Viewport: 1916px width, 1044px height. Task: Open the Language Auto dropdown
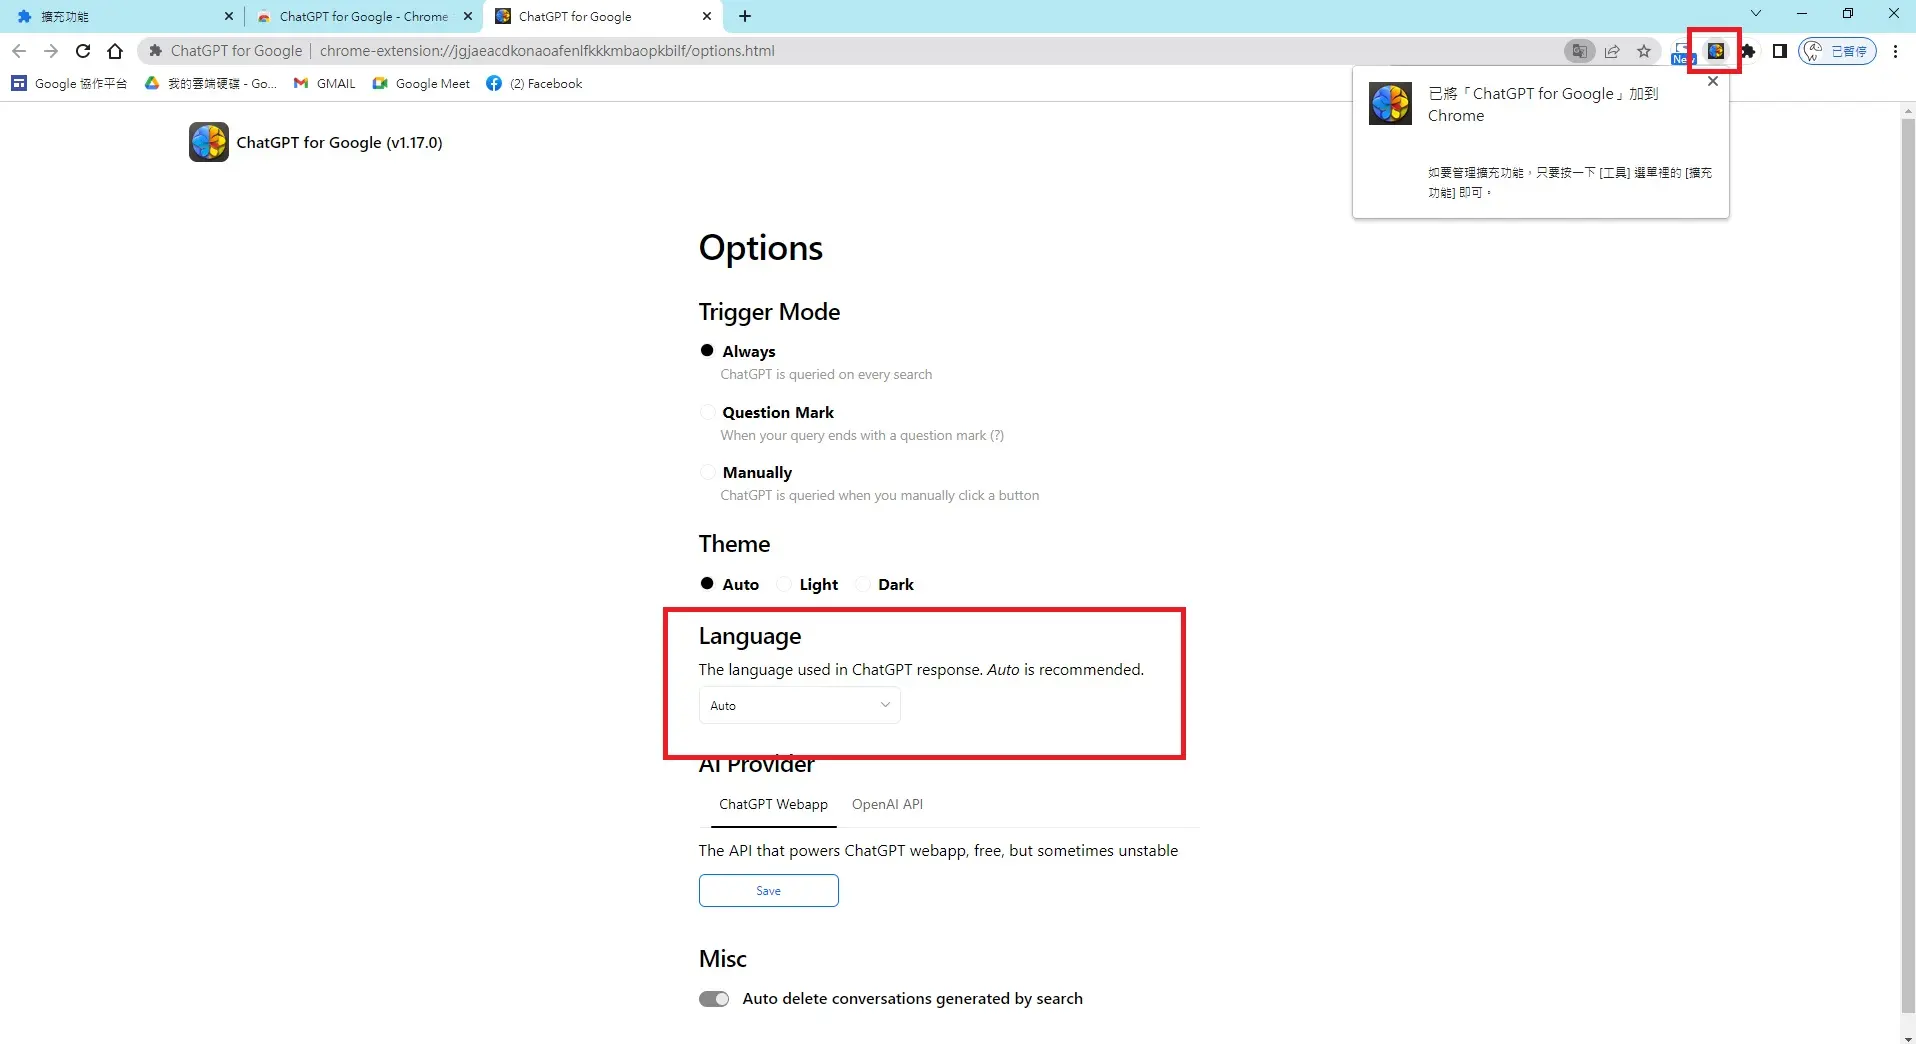pos(799,705)
